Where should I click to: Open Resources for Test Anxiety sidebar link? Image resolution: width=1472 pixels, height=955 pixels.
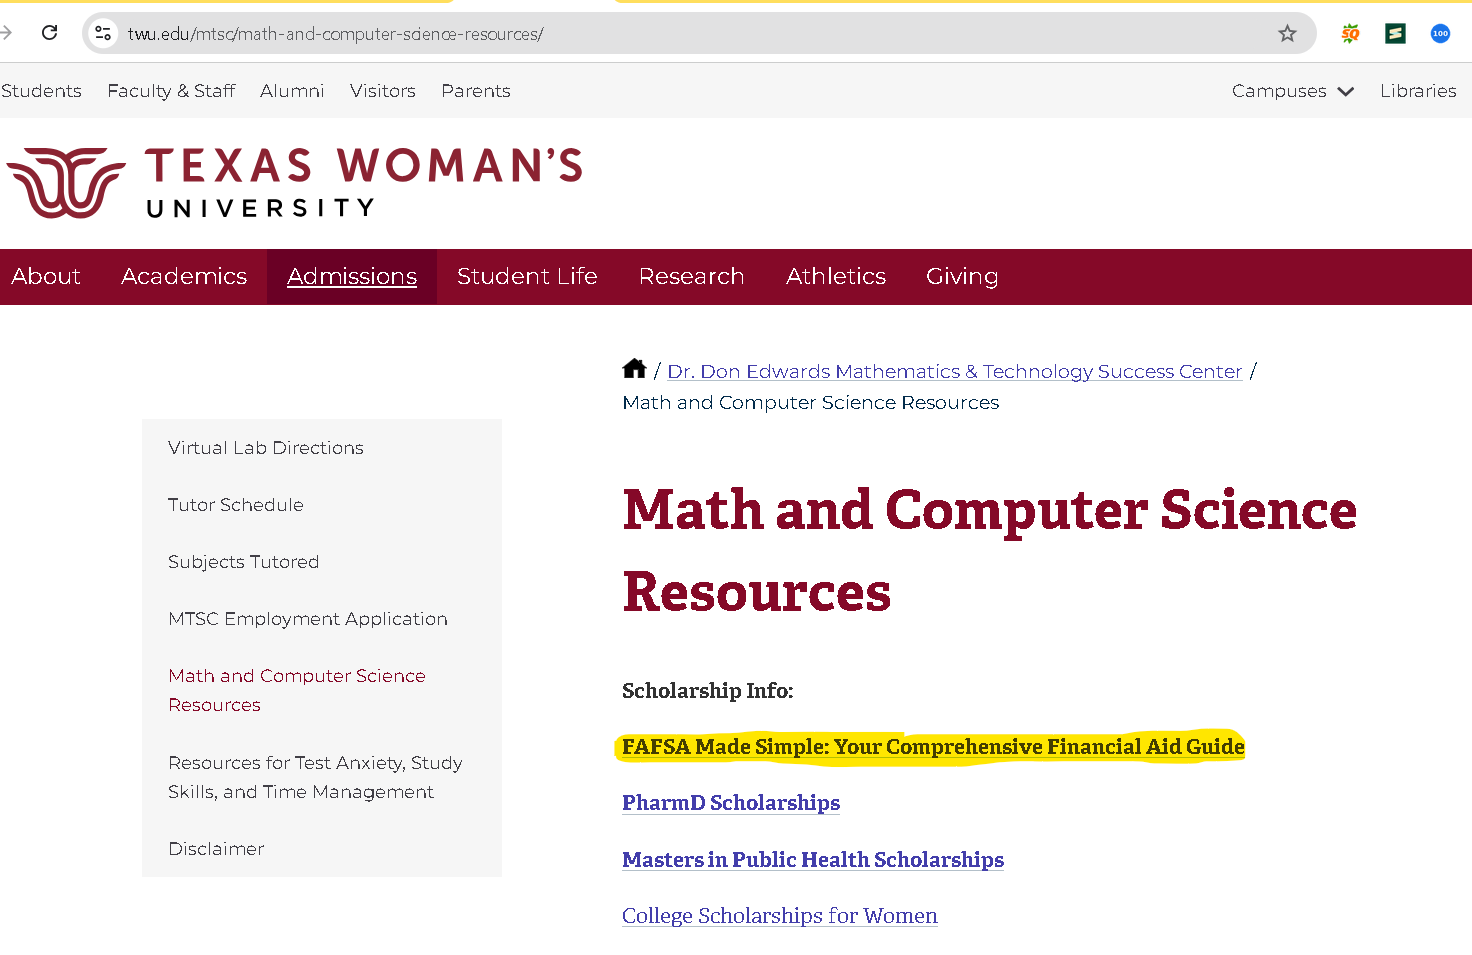(x=315, y=777)
